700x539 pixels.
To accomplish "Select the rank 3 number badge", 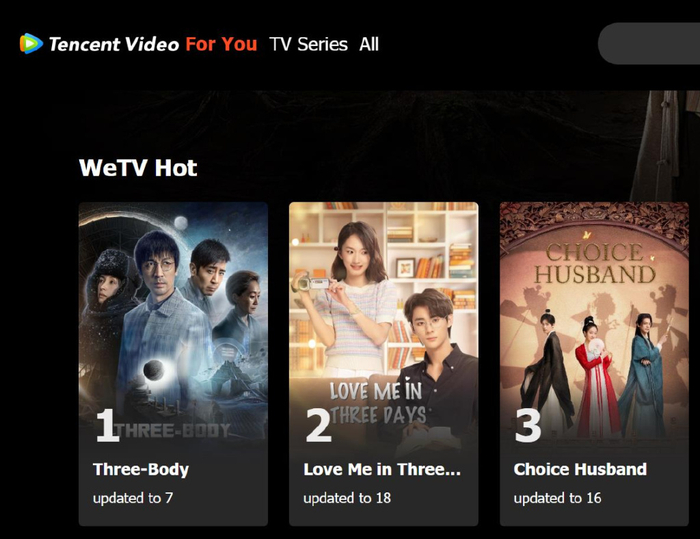I will (x=528, y=426).
